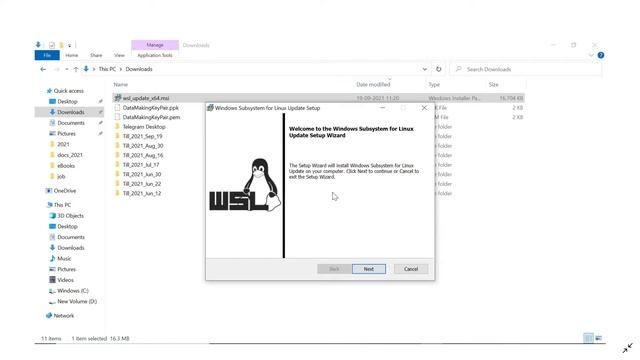
Task: Select the Till_2021_Jun_22 folder
Action: coord(142,184)
